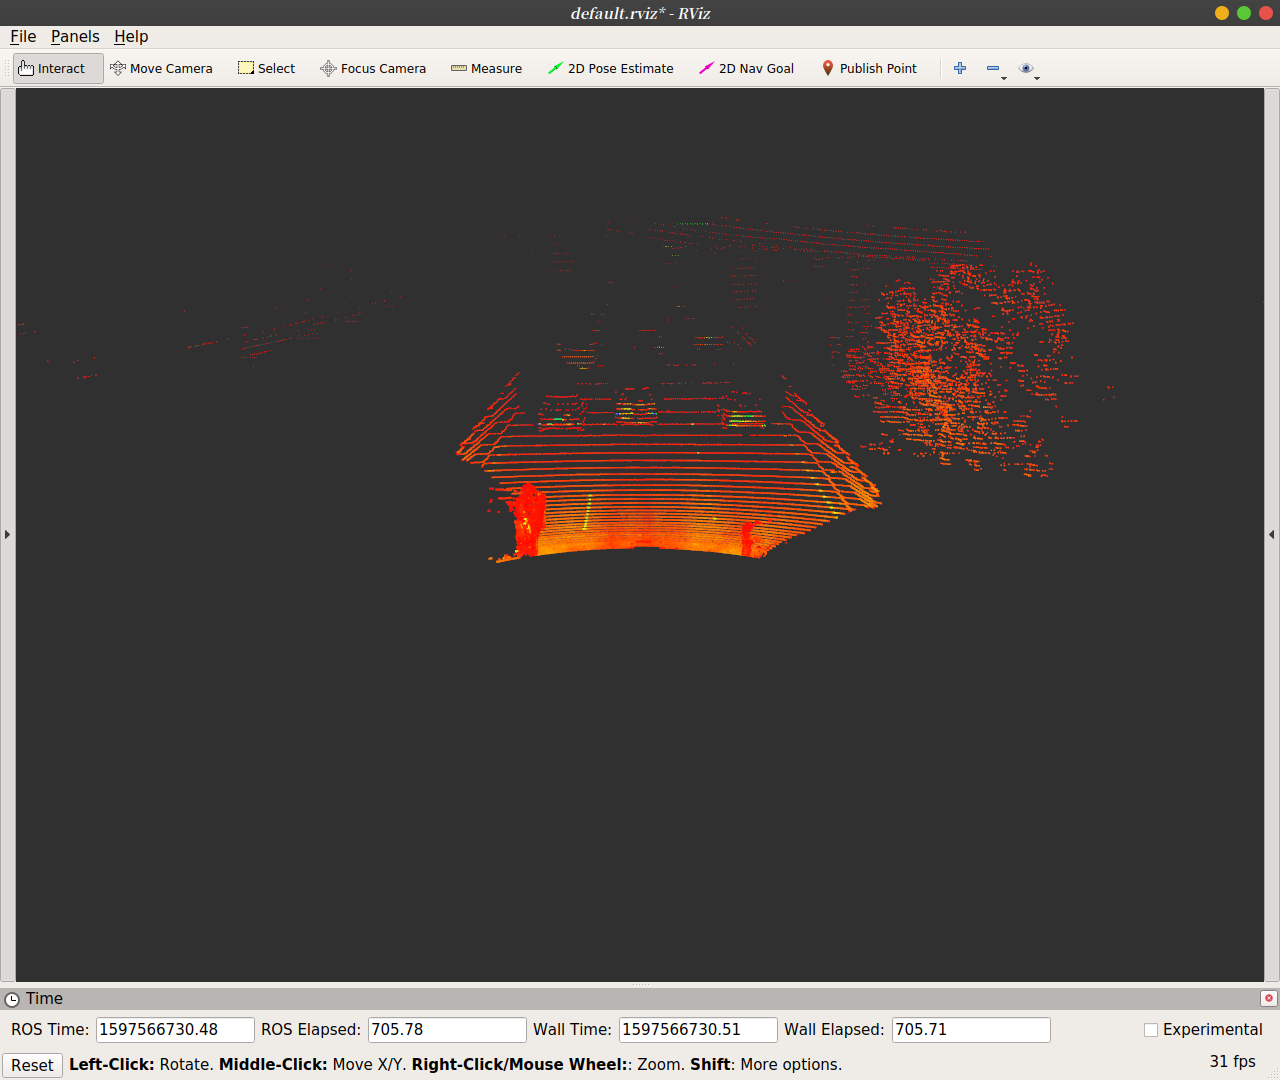1280x1080 pixels.
Task: Click the green maximize window button
Action: tap(1244, 13)
